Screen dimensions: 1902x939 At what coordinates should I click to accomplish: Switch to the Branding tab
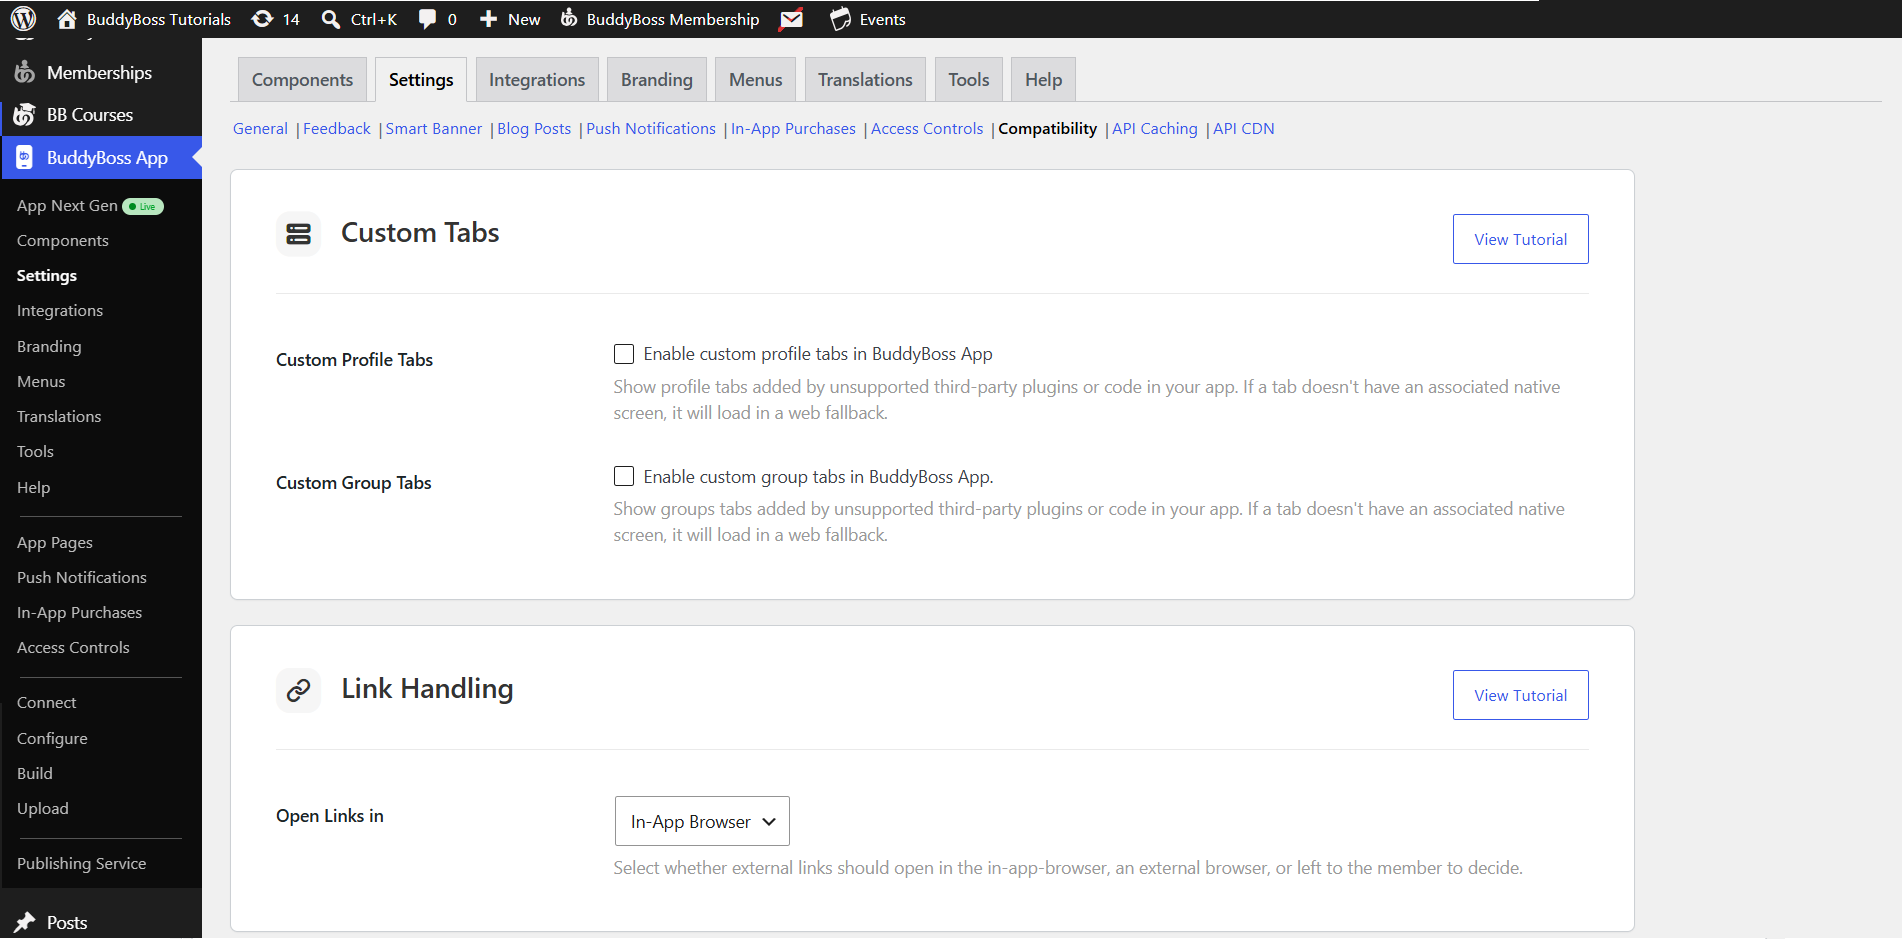656,80
